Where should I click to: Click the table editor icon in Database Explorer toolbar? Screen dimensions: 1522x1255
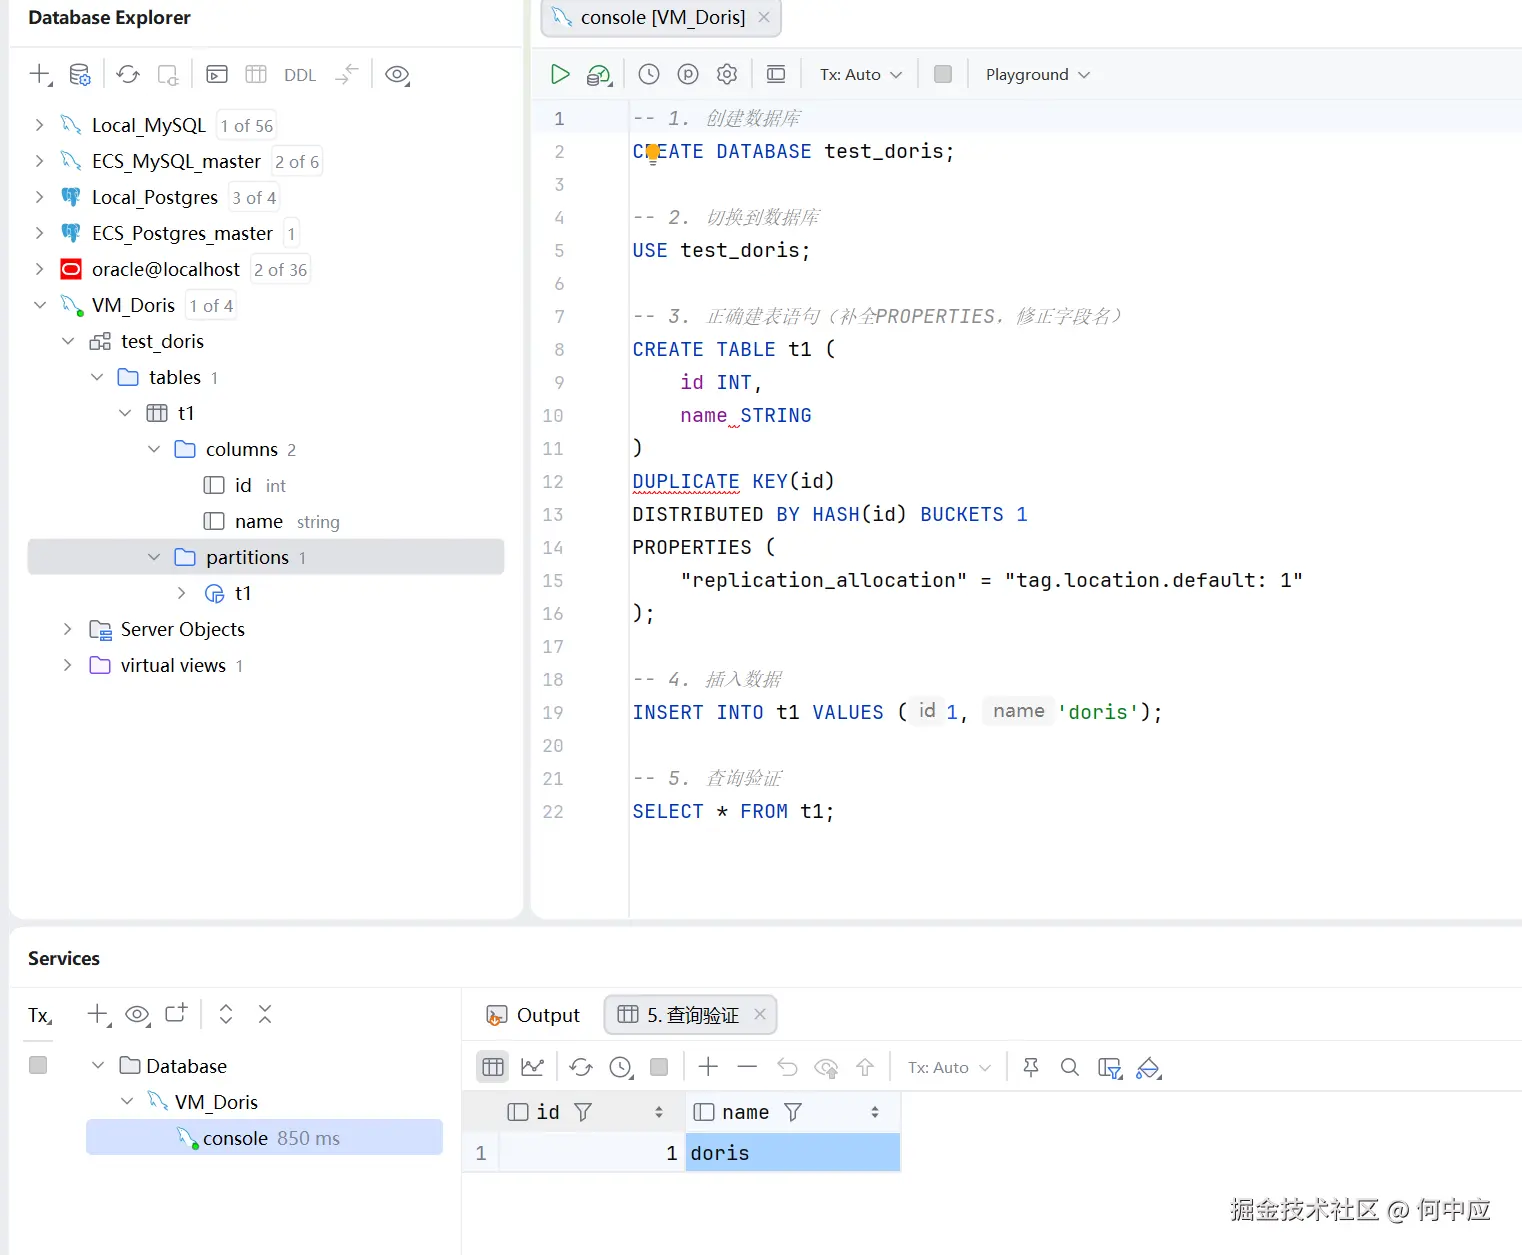pos(256,74)
